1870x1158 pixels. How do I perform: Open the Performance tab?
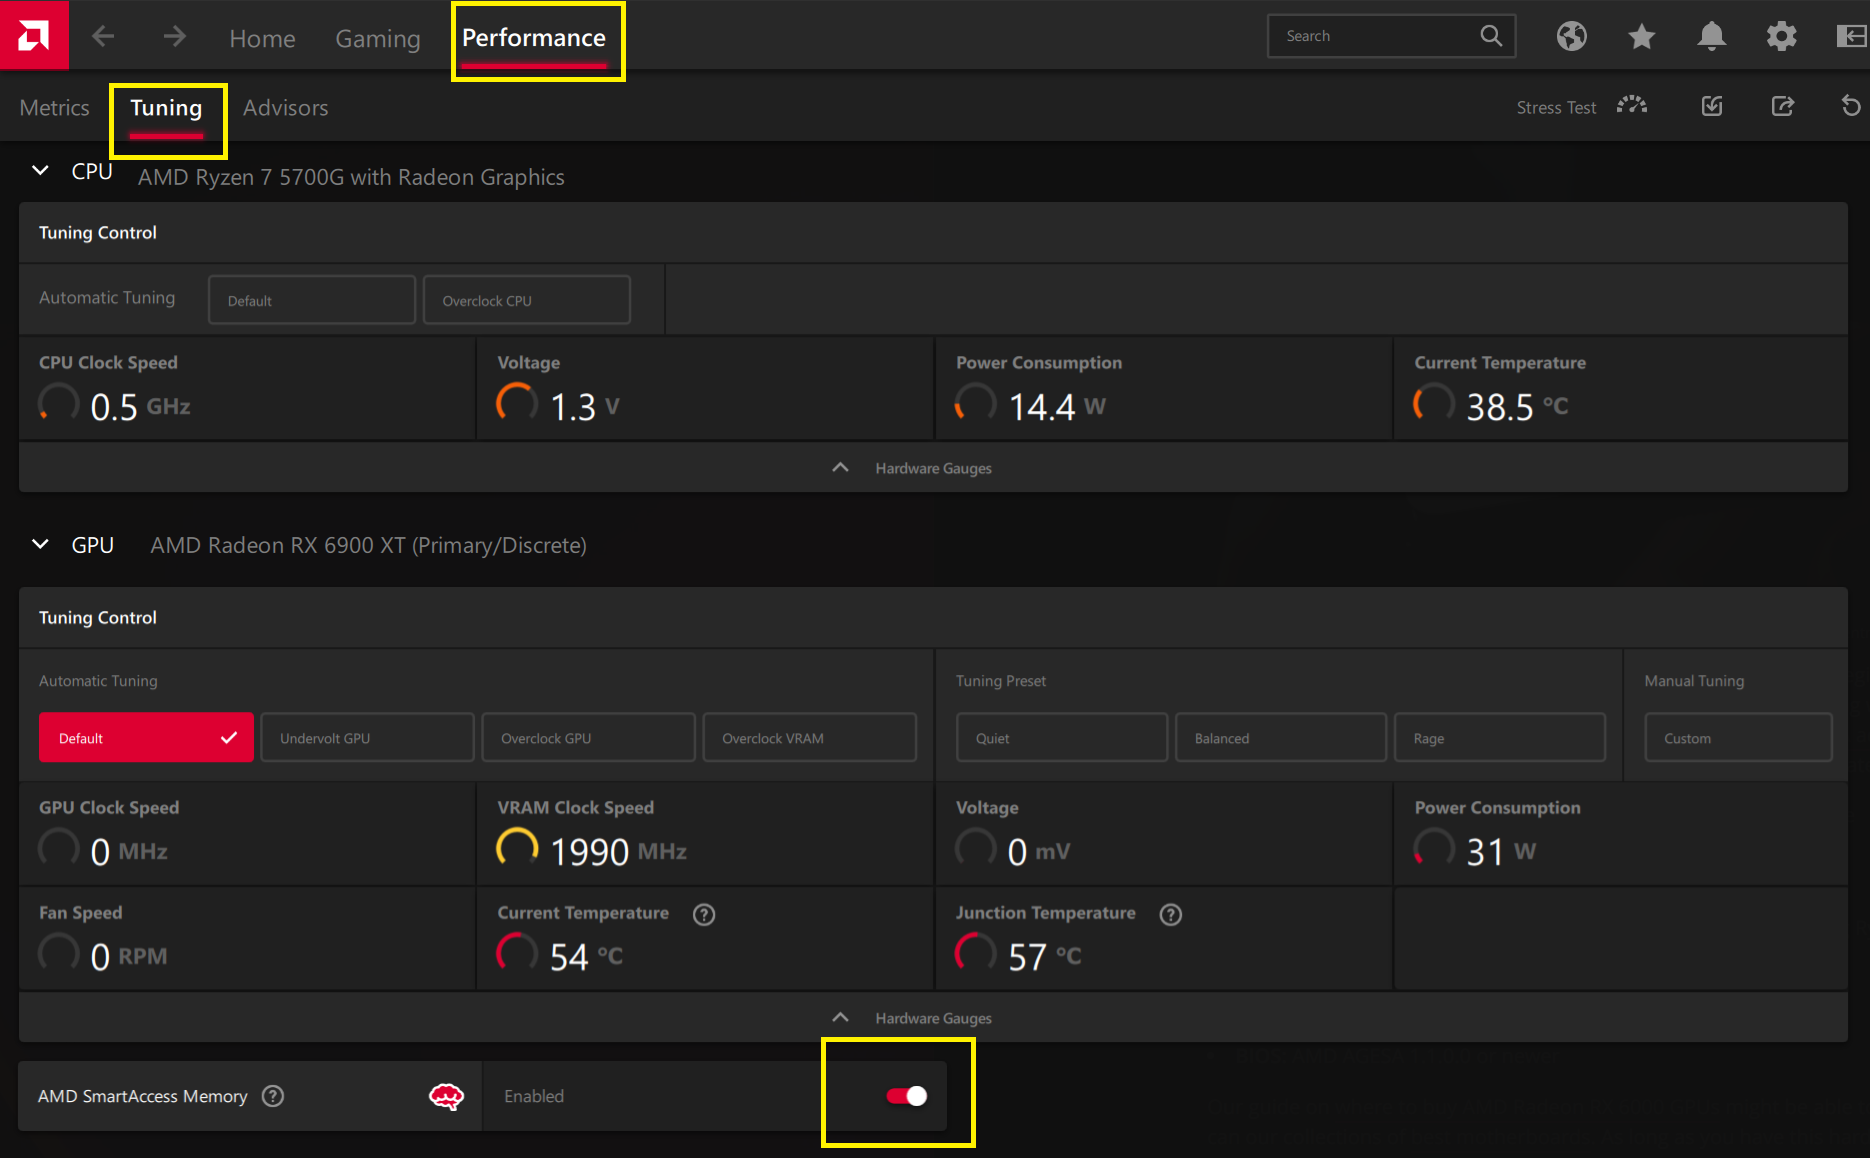534,38
